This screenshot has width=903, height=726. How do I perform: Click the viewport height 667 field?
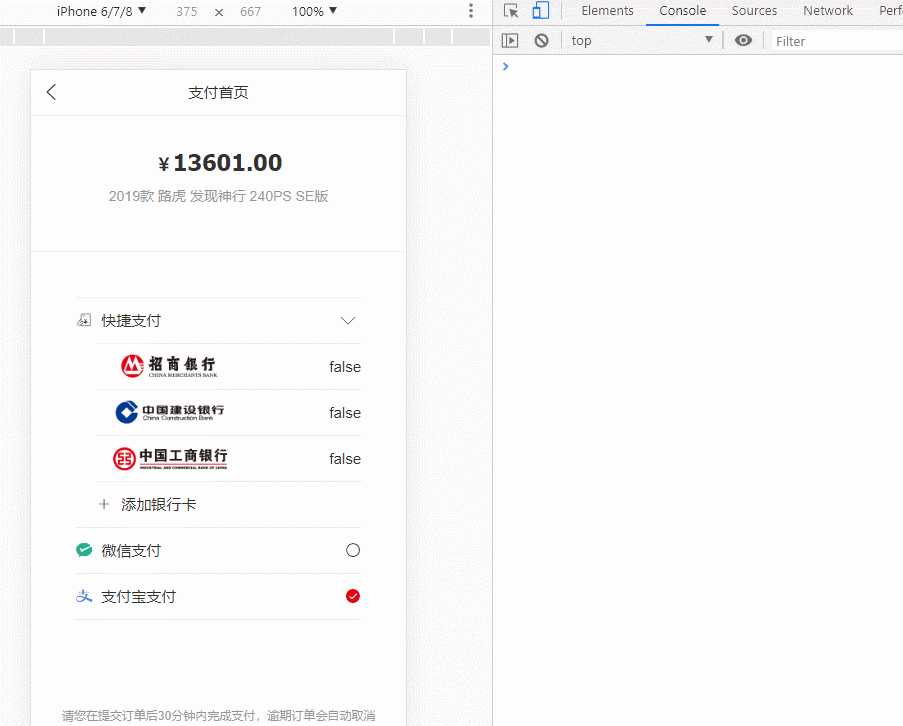coord(251,12)
